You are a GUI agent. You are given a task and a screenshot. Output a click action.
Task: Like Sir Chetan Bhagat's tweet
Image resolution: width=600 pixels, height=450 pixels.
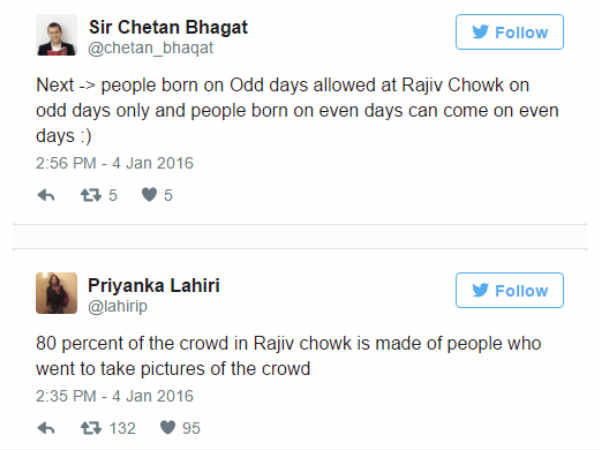click(149, 195)
